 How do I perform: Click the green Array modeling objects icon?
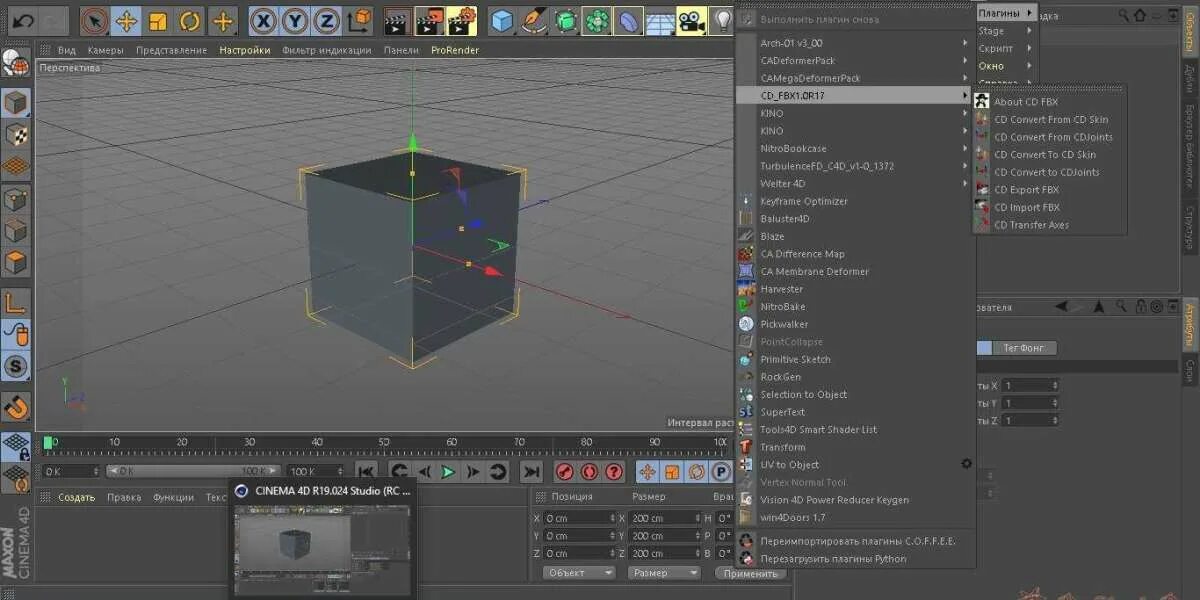click(x=598, y=20)
